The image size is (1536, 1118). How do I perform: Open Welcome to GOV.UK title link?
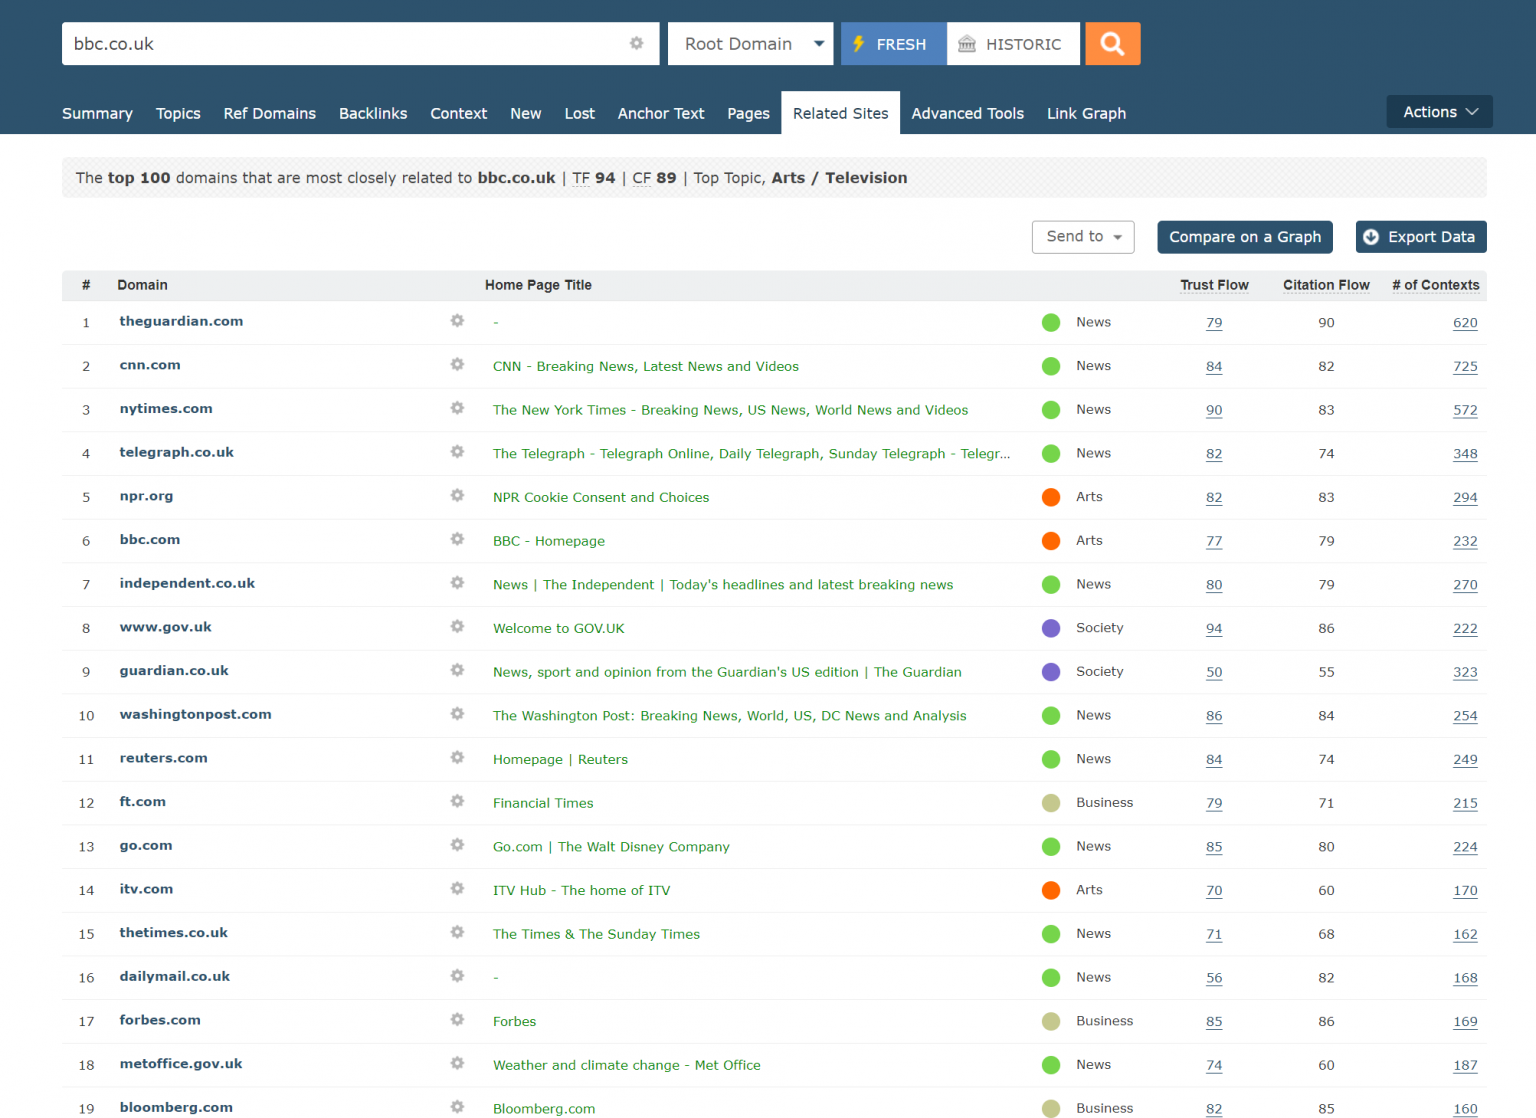(x=558, y=628)
